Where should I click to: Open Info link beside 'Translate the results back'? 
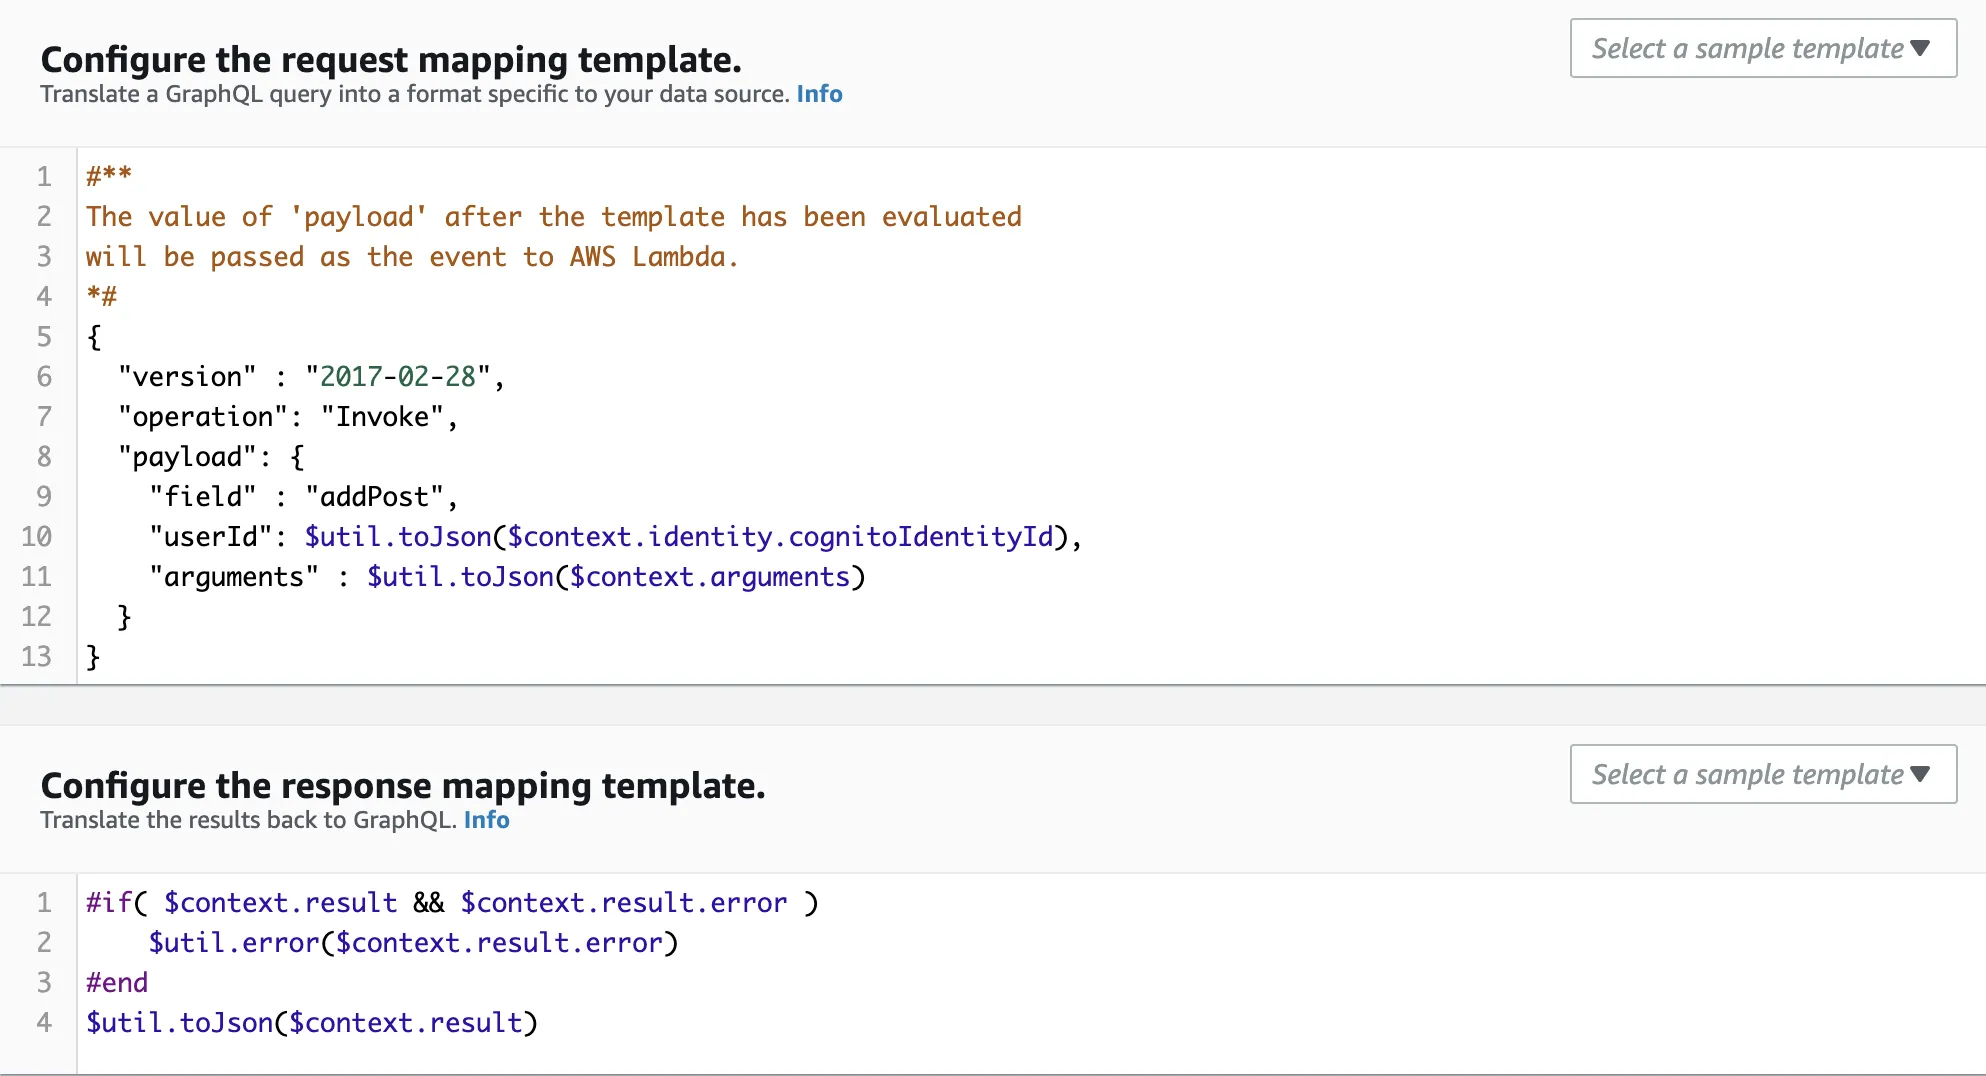coord(486,820)
